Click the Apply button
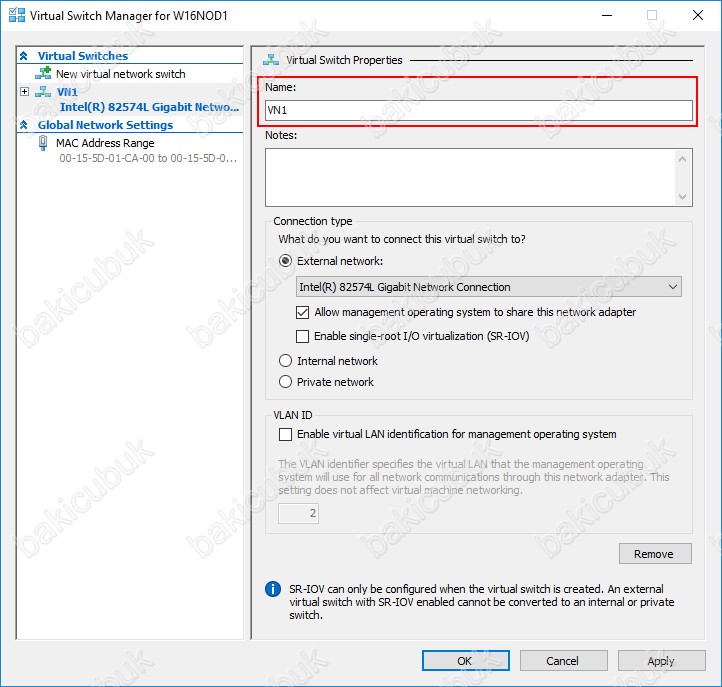 [662, 661]
